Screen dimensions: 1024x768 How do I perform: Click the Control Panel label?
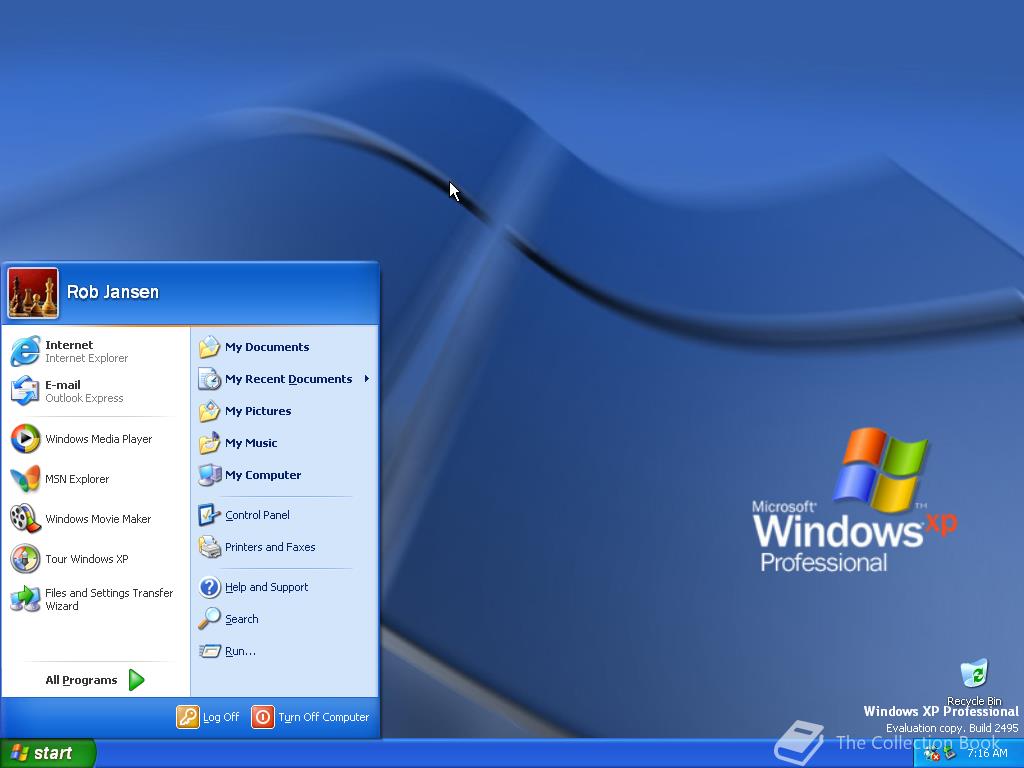coord(257,515)
